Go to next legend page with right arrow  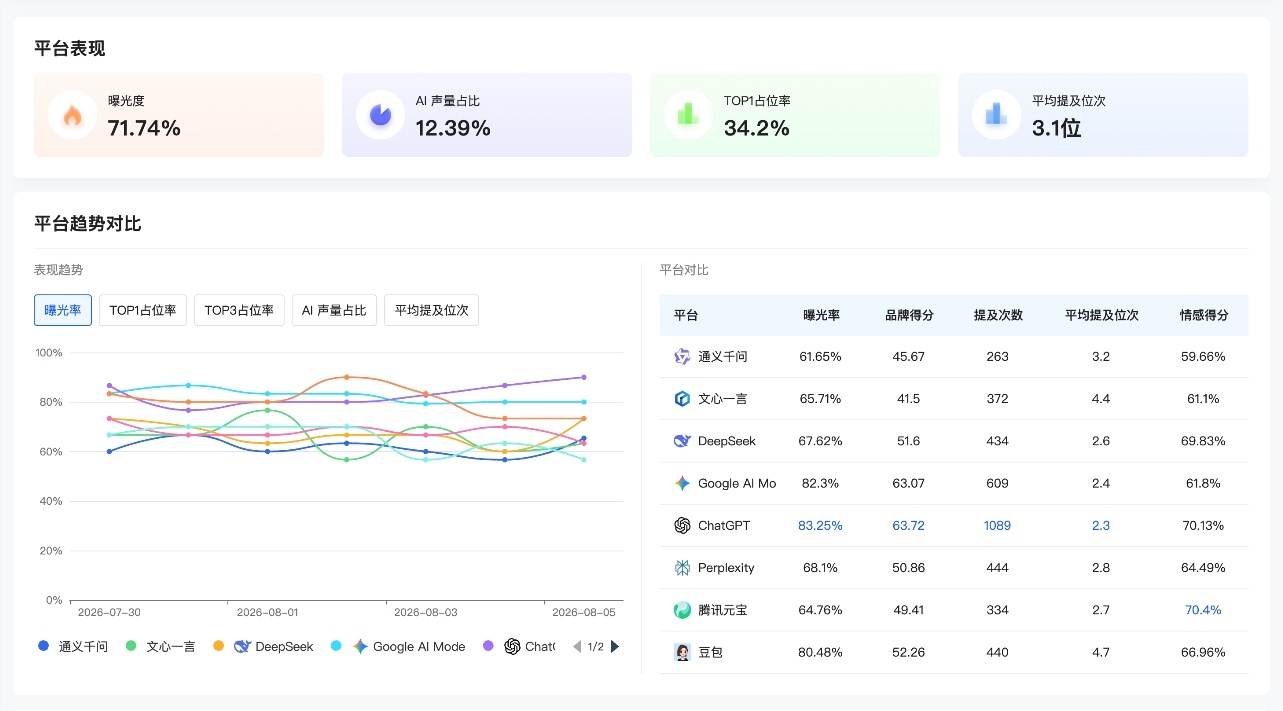(615, 647)
